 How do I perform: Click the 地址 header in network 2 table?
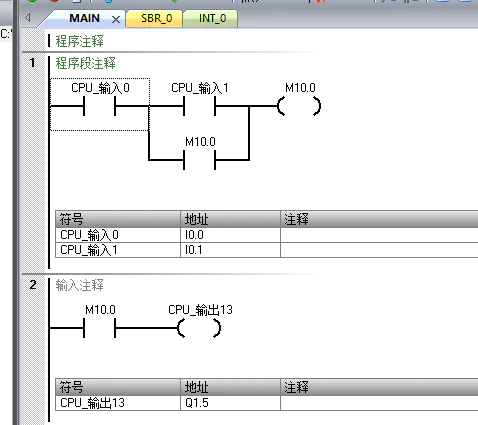click(x=230, y=387)
